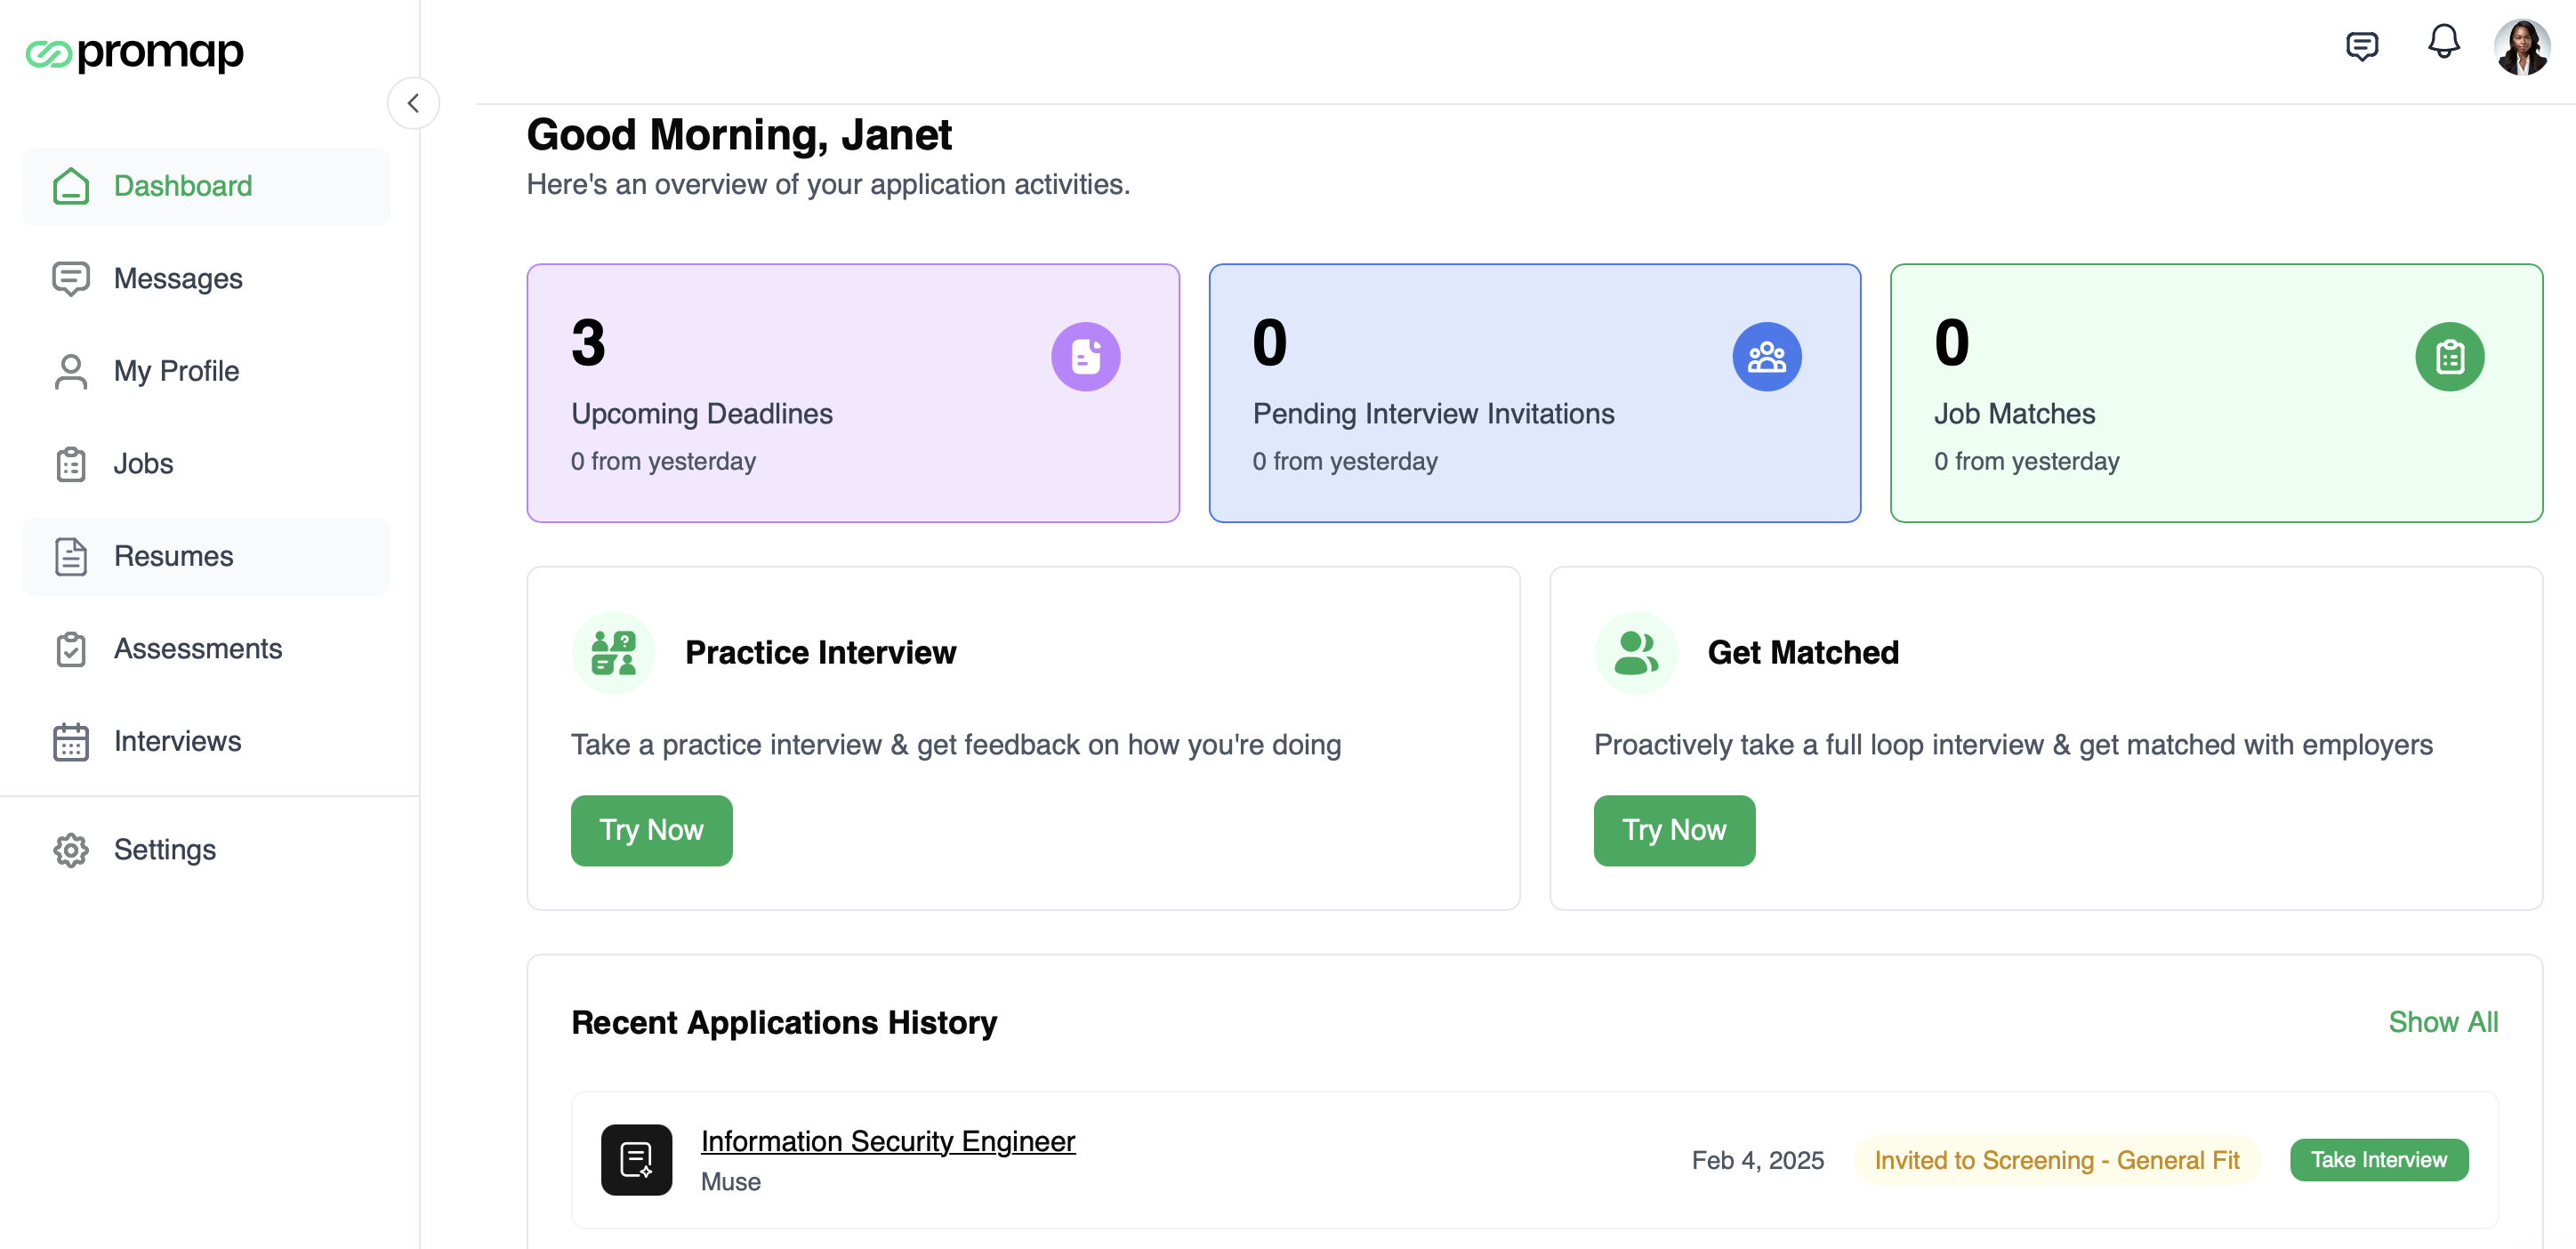Click the Settings gear icon
The width and height of the screenshot is (2576, 1249).
pyautogui.click(x=71, y=850)
